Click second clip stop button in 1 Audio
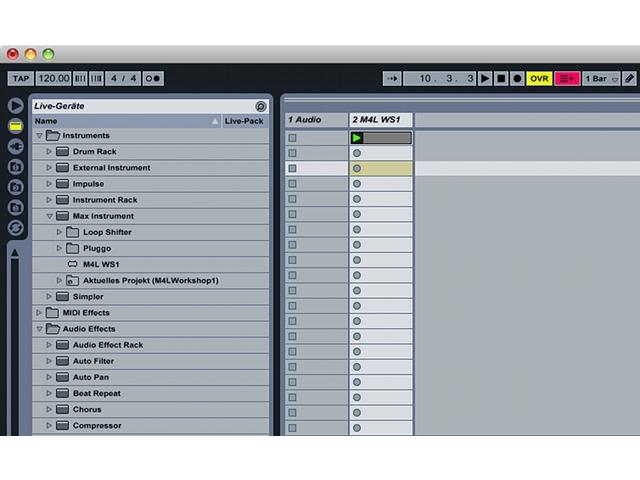 click(x=292, y=153)
